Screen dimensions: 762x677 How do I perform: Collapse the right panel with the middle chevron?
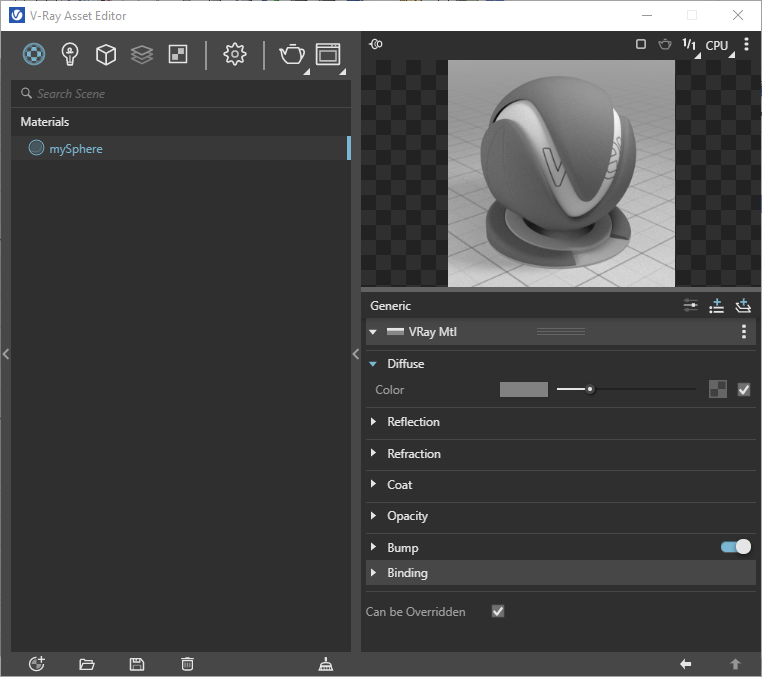click(356, 354)
